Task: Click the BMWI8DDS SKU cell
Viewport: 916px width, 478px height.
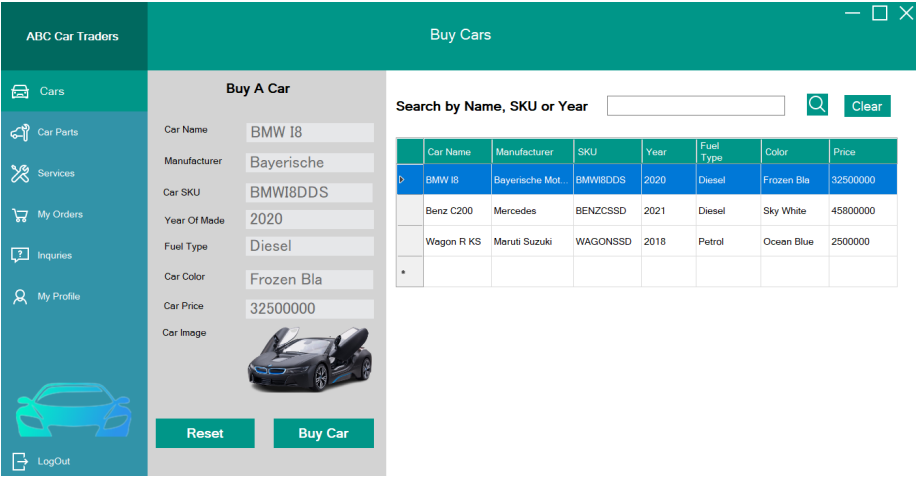Action: (x=608, y=179)
